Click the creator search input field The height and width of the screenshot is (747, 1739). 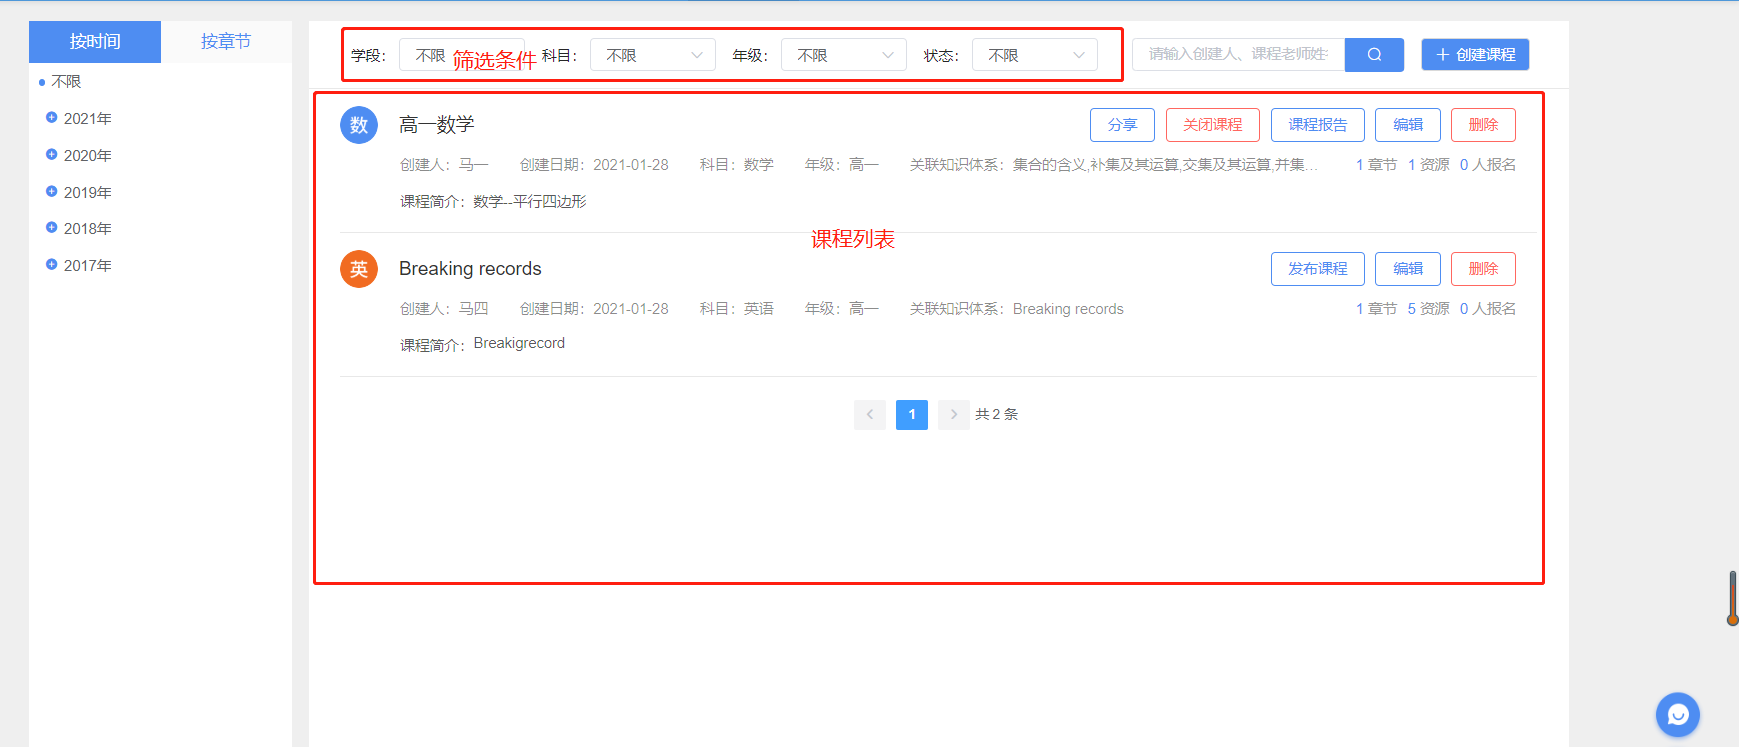[x=1238, y=55]
